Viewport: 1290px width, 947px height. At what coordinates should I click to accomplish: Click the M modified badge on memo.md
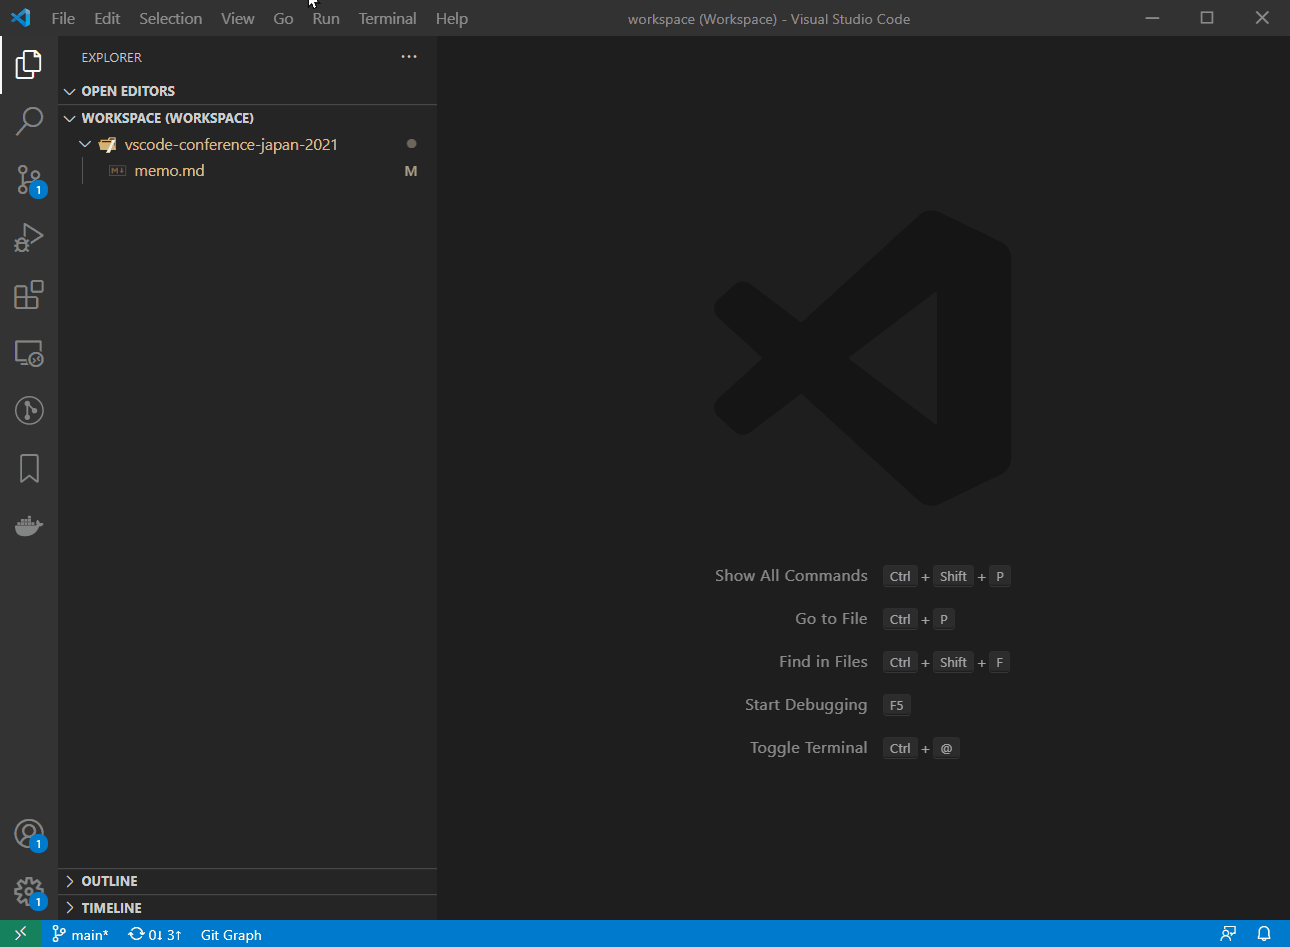pyautogui.click(x=411, y=171)
